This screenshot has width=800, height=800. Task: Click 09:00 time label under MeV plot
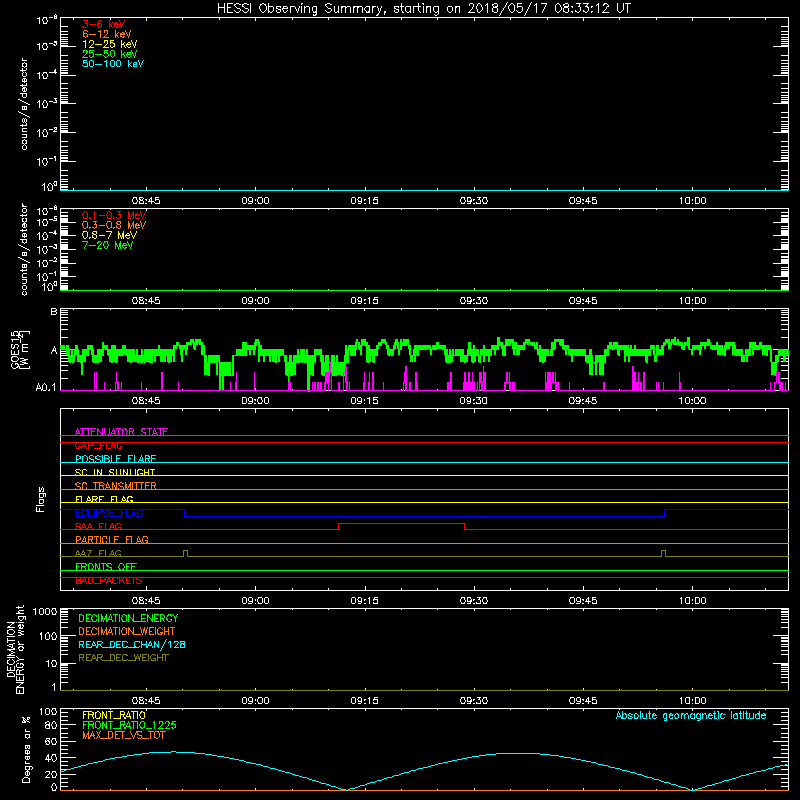tap(255, 301)
